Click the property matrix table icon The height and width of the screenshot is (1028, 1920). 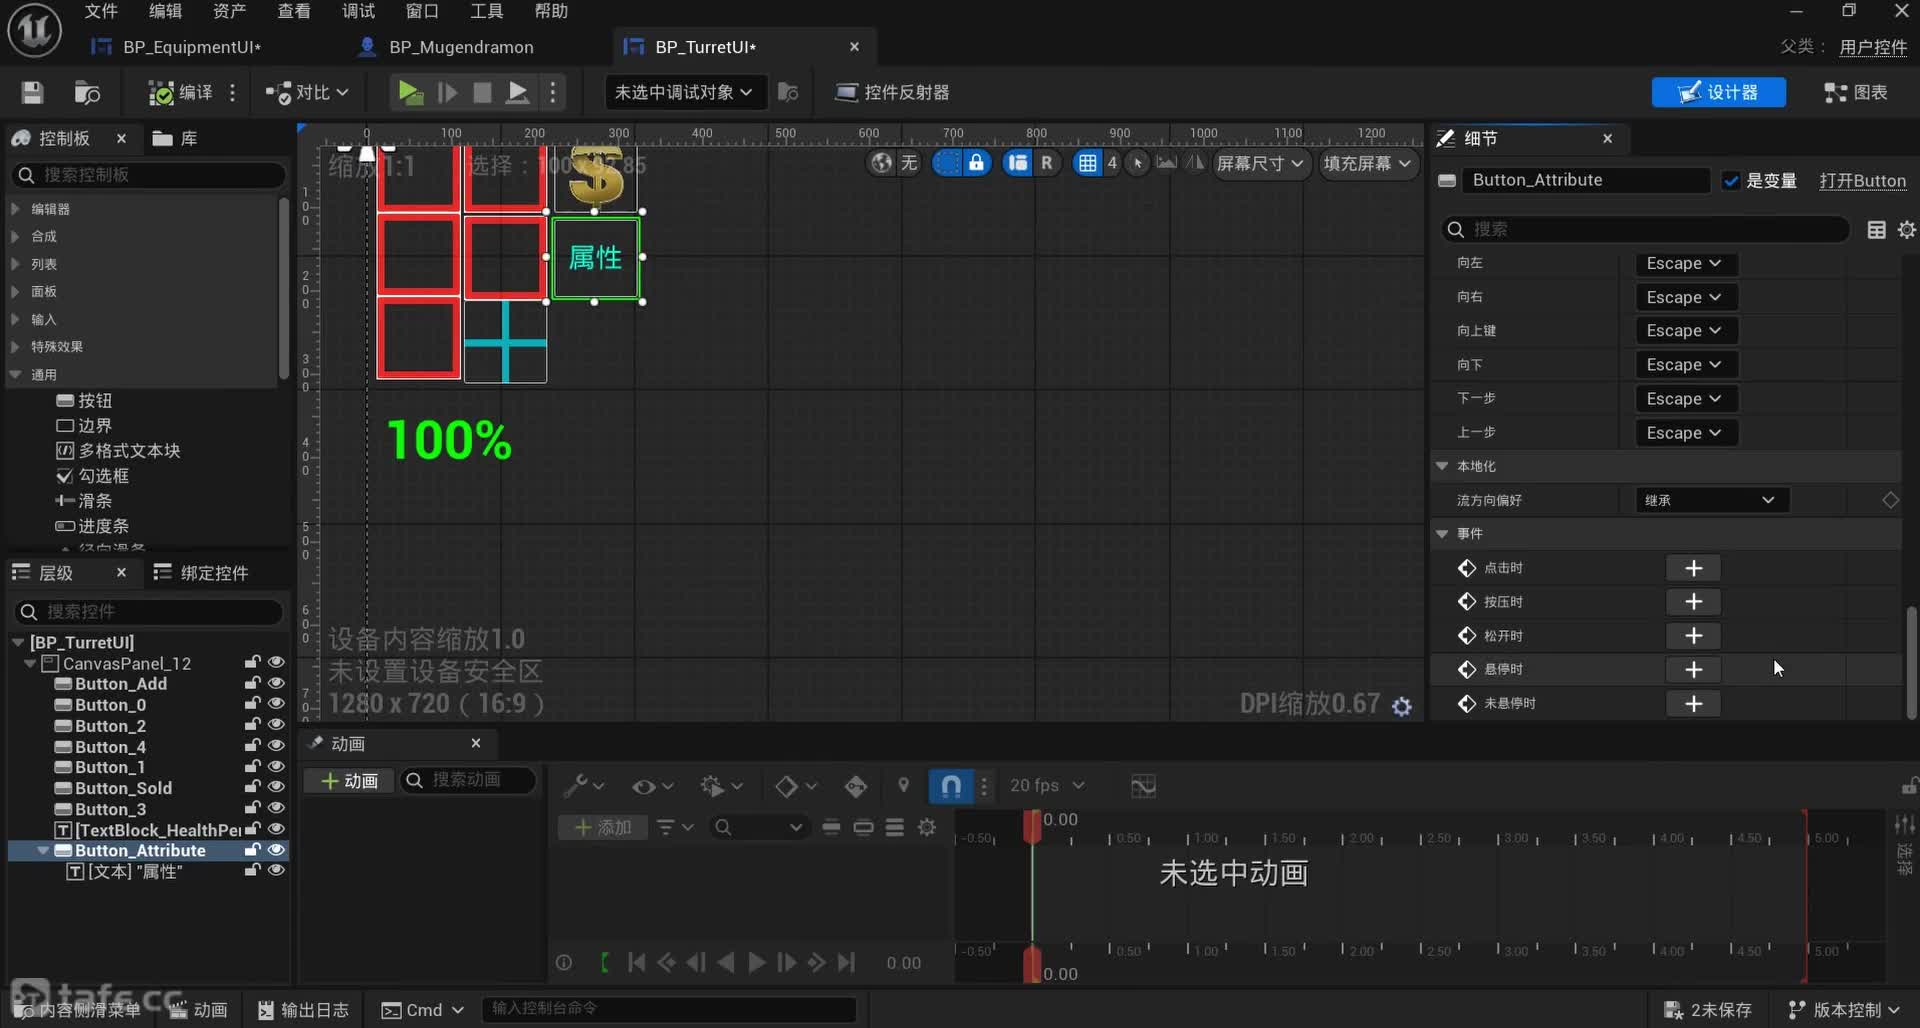click(1876, 230)
